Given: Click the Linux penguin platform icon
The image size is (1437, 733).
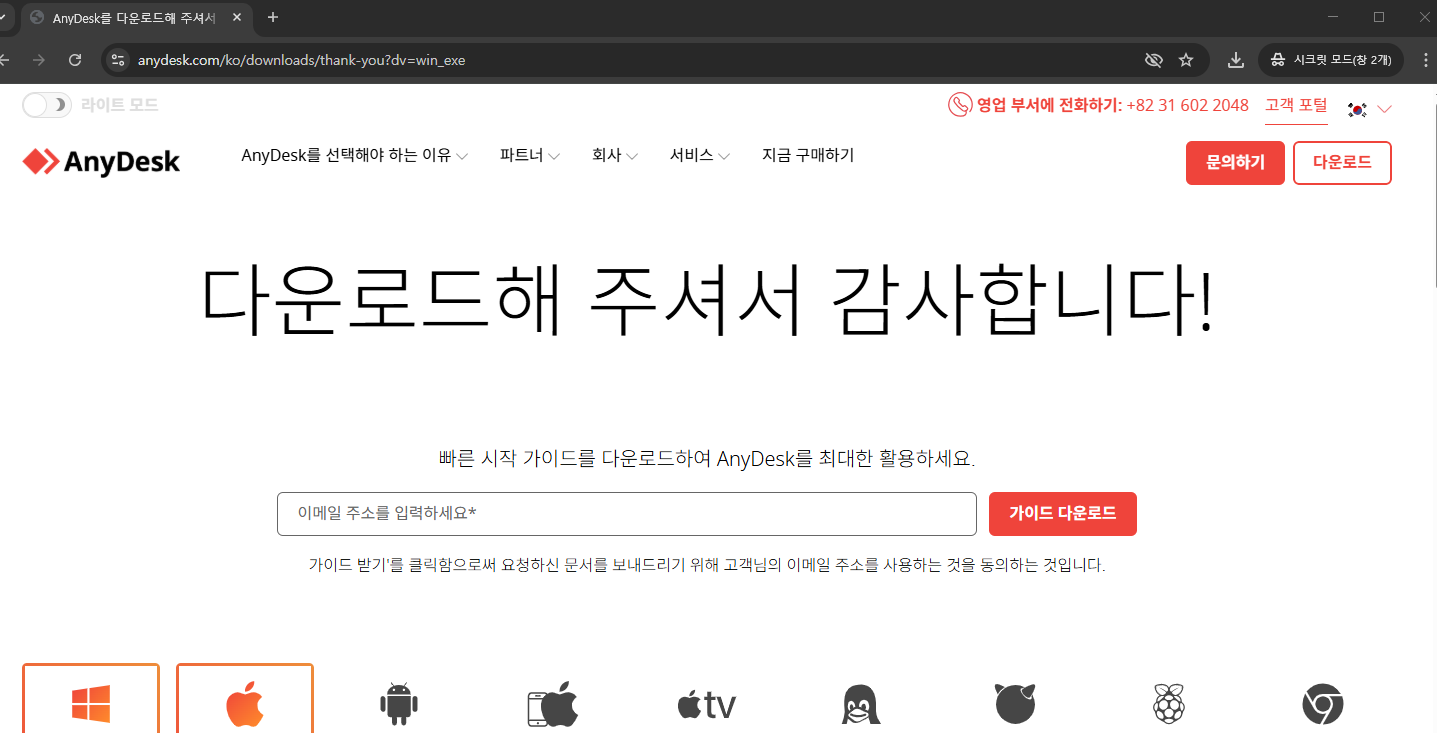Looking at the screenshot, I should (860, 704).
